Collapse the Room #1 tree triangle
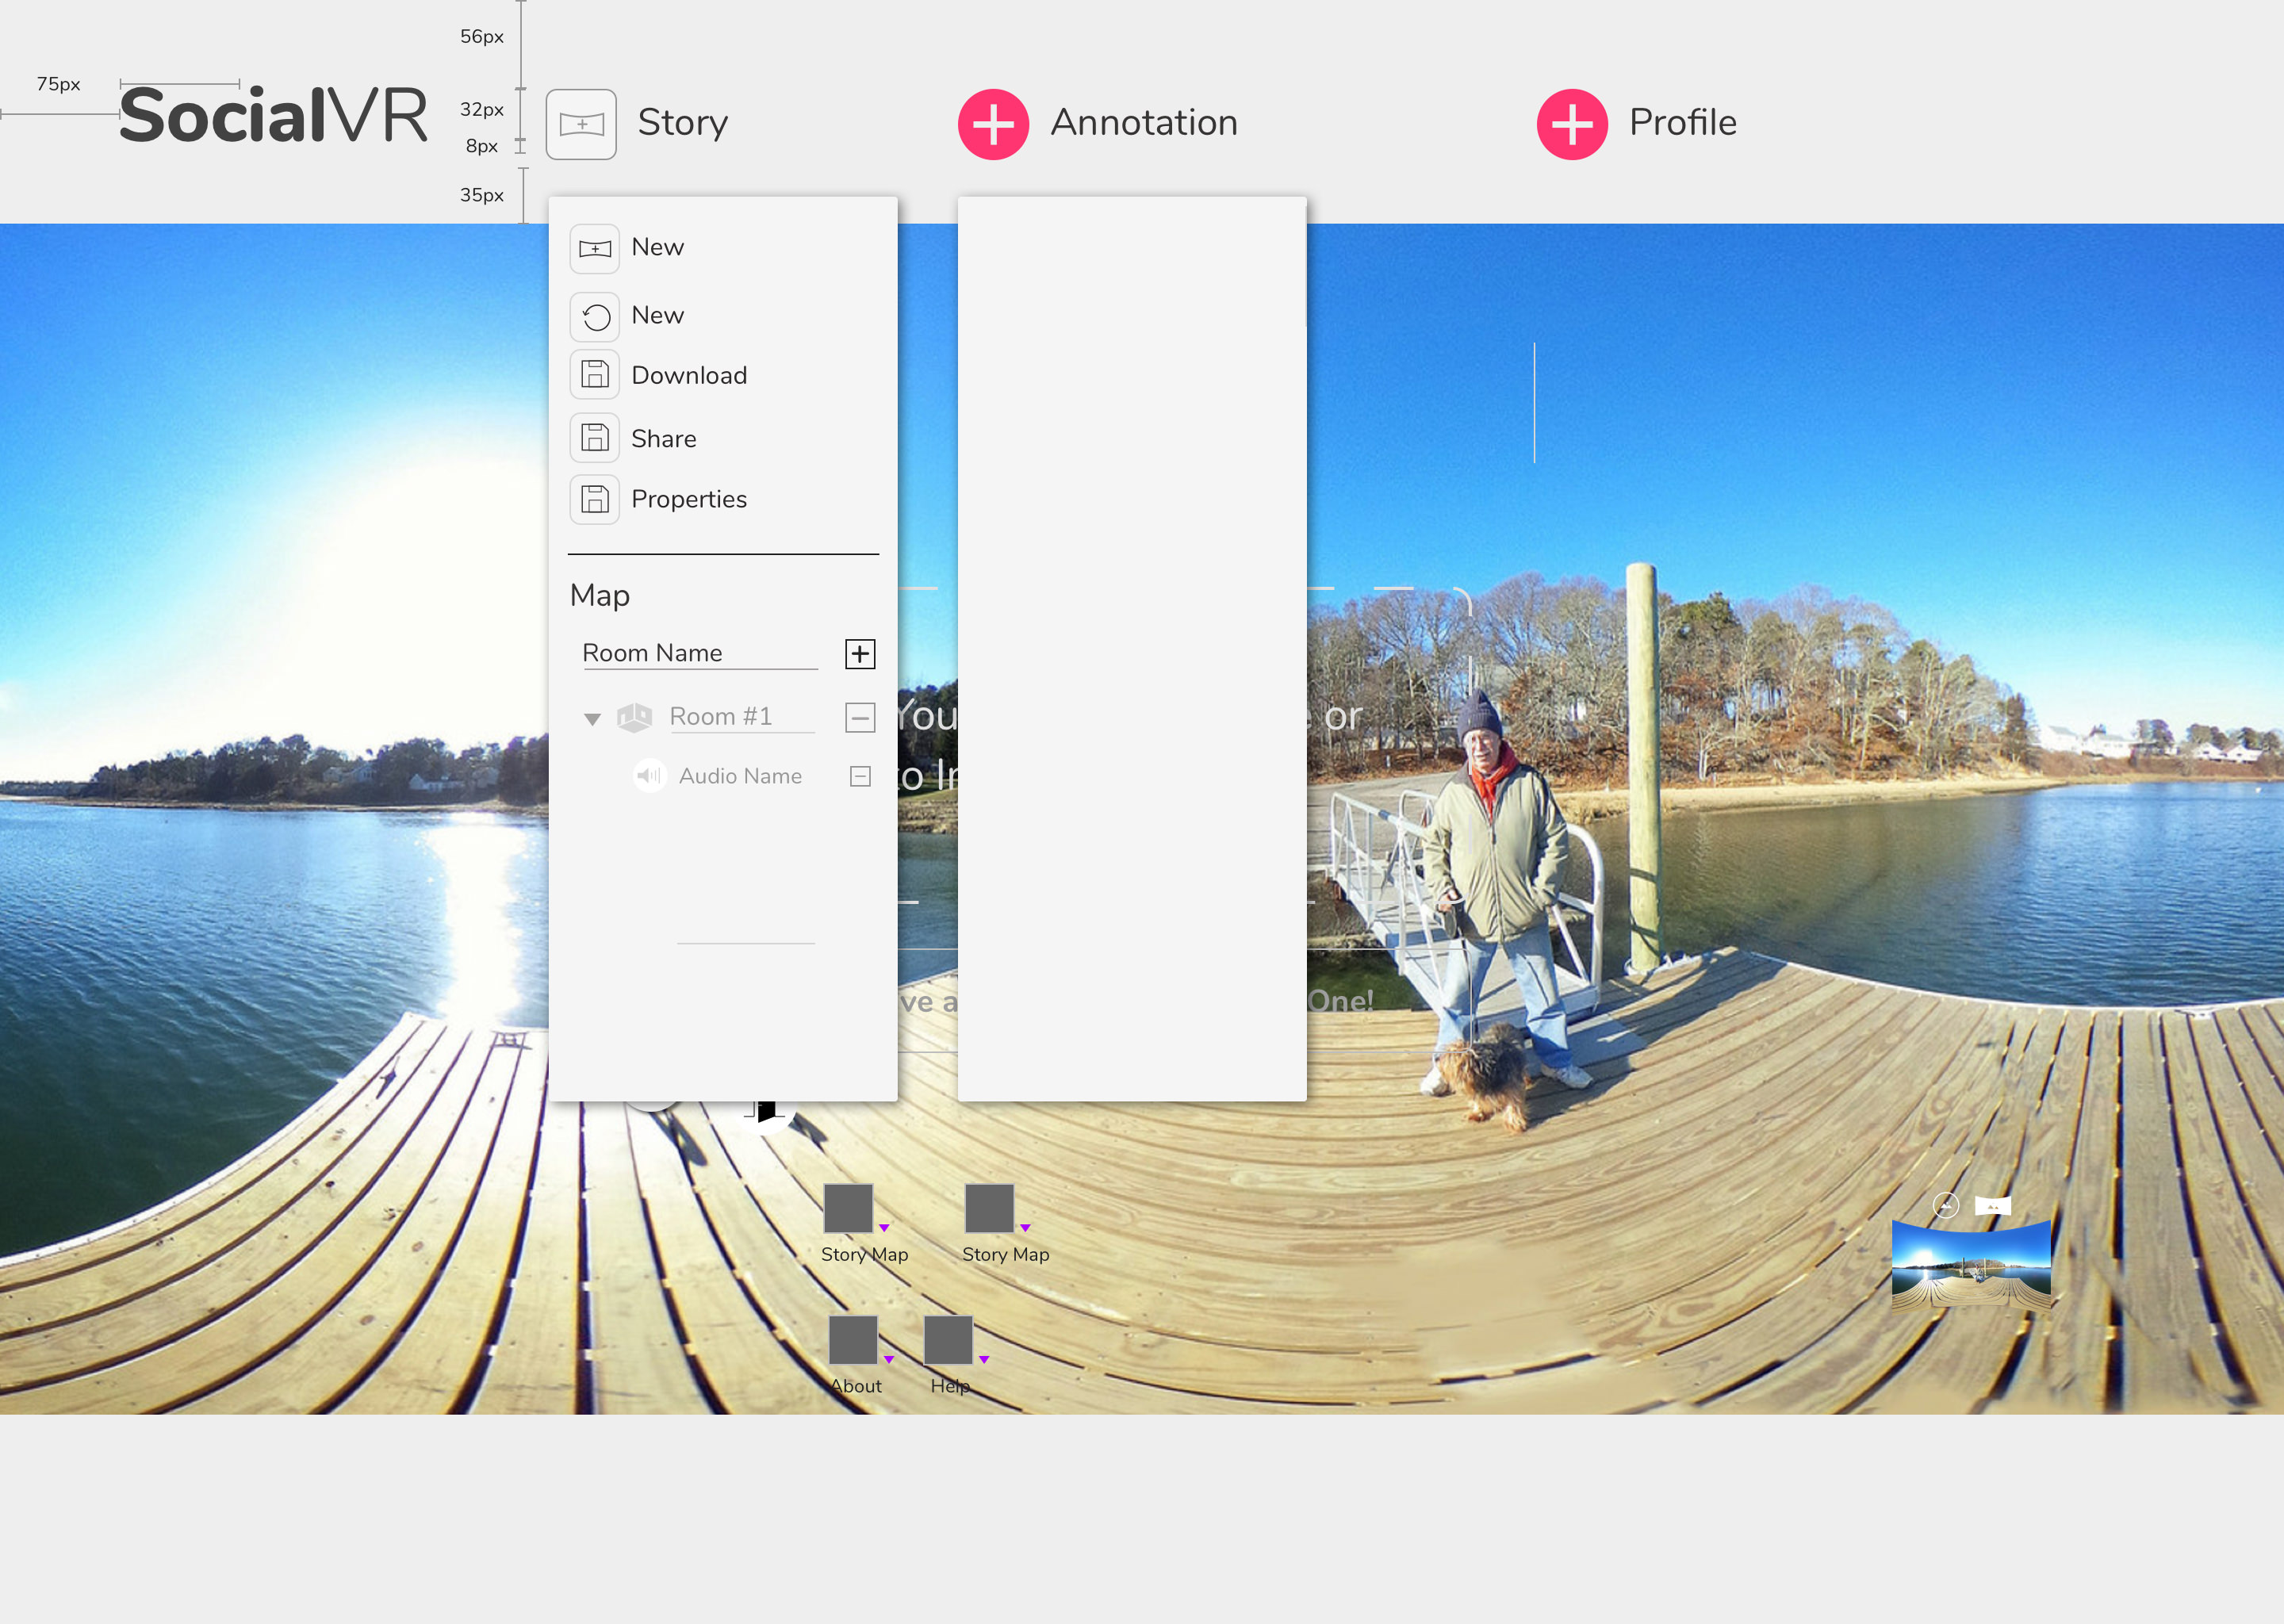2284x1624 pixels. (x=592, y=719)
